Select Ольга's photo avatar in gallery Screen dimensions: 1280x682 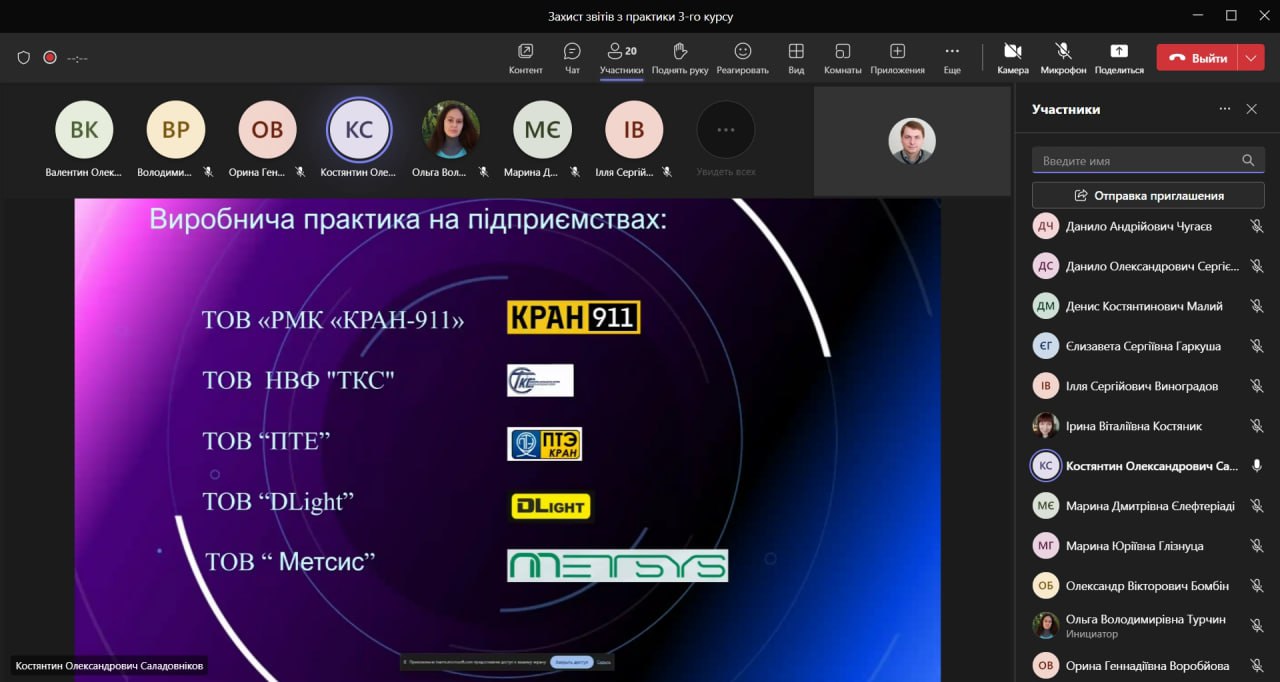[x=451, y=130]
